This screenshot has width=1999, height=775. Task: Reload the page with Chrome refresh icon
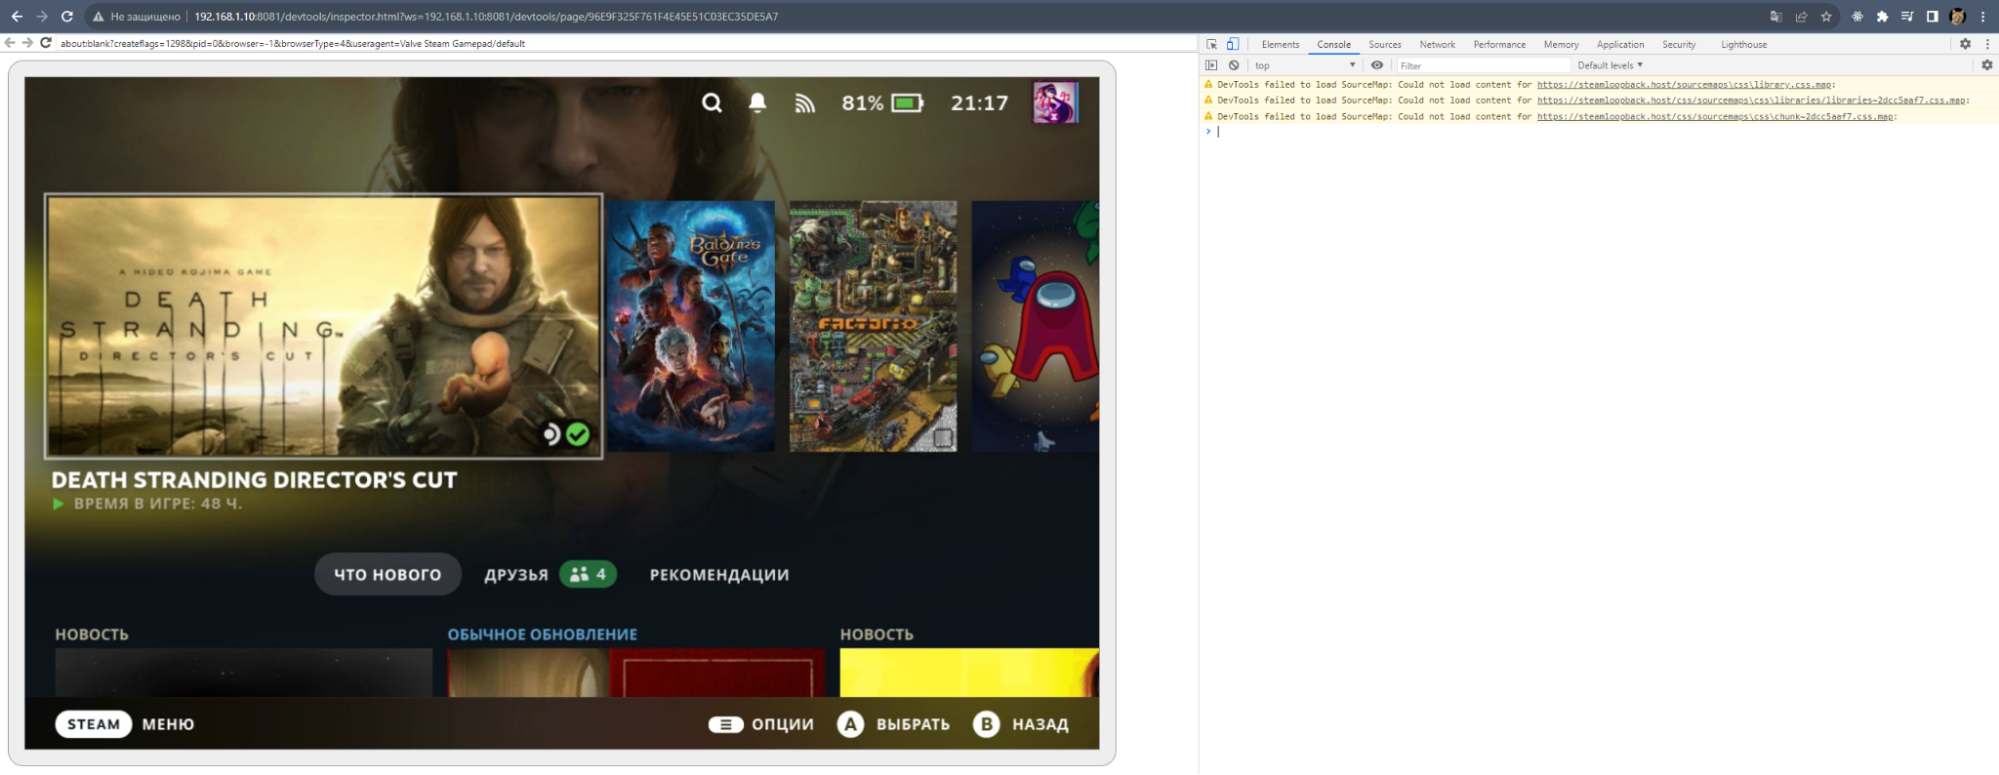coord(67,16)
